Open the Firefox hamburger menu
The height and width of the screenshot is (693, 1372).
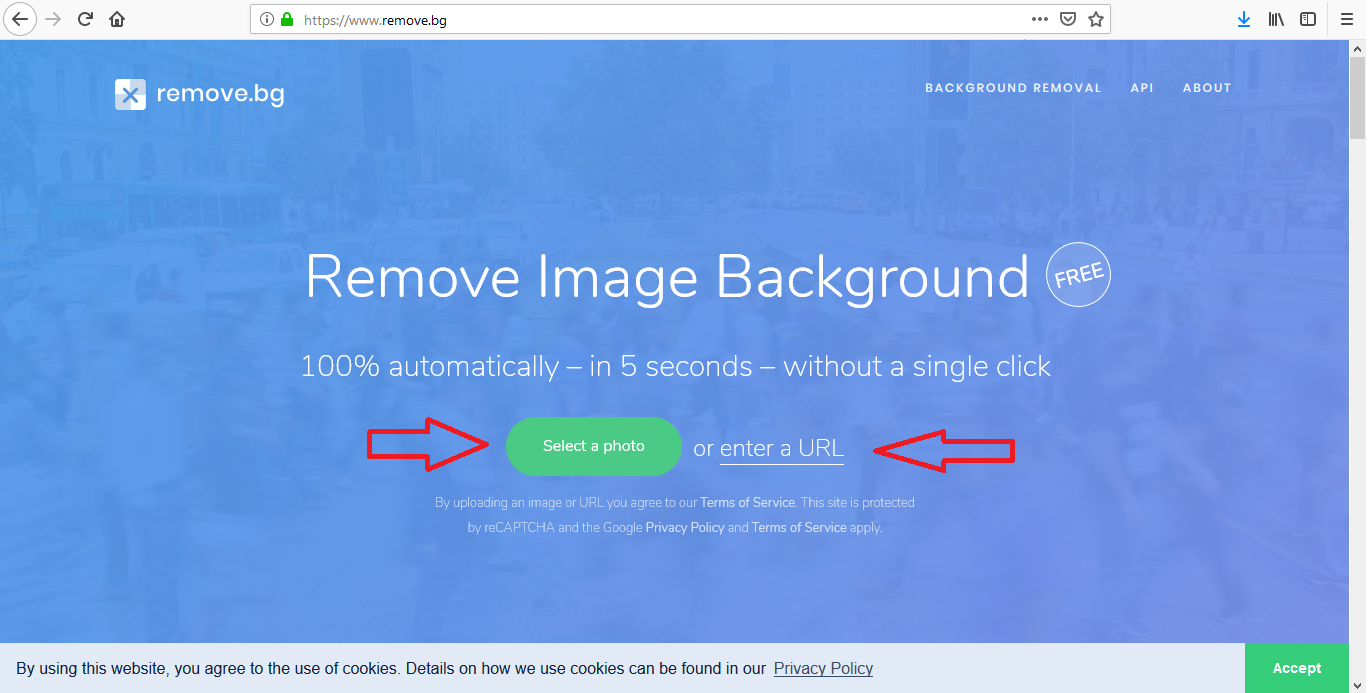point(1347,19)
